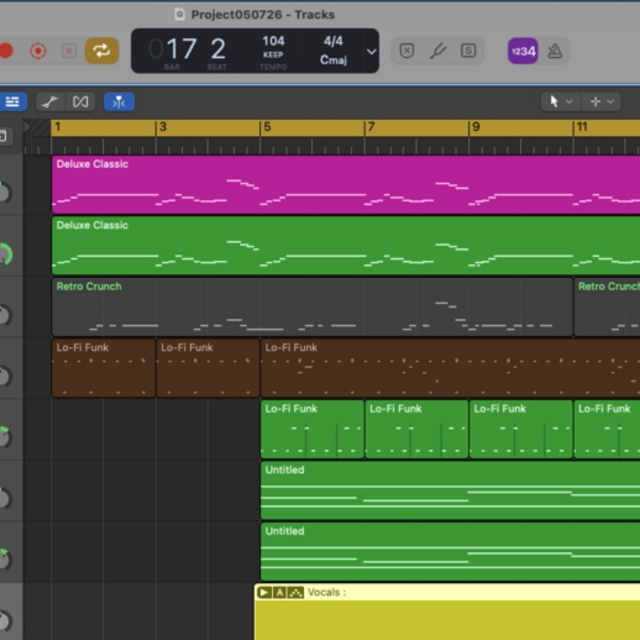Click the dimmed square record-mode button
The image size is (640, 640).
(69, 51)
